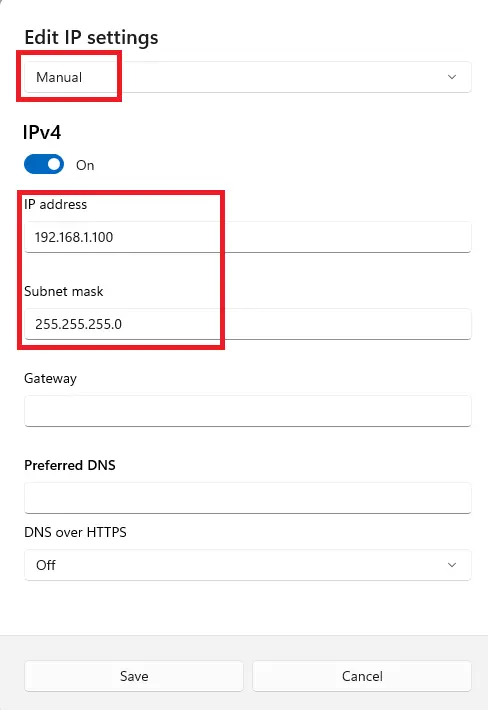Select the Subnet mask field with 255.255.255.0

248,324
